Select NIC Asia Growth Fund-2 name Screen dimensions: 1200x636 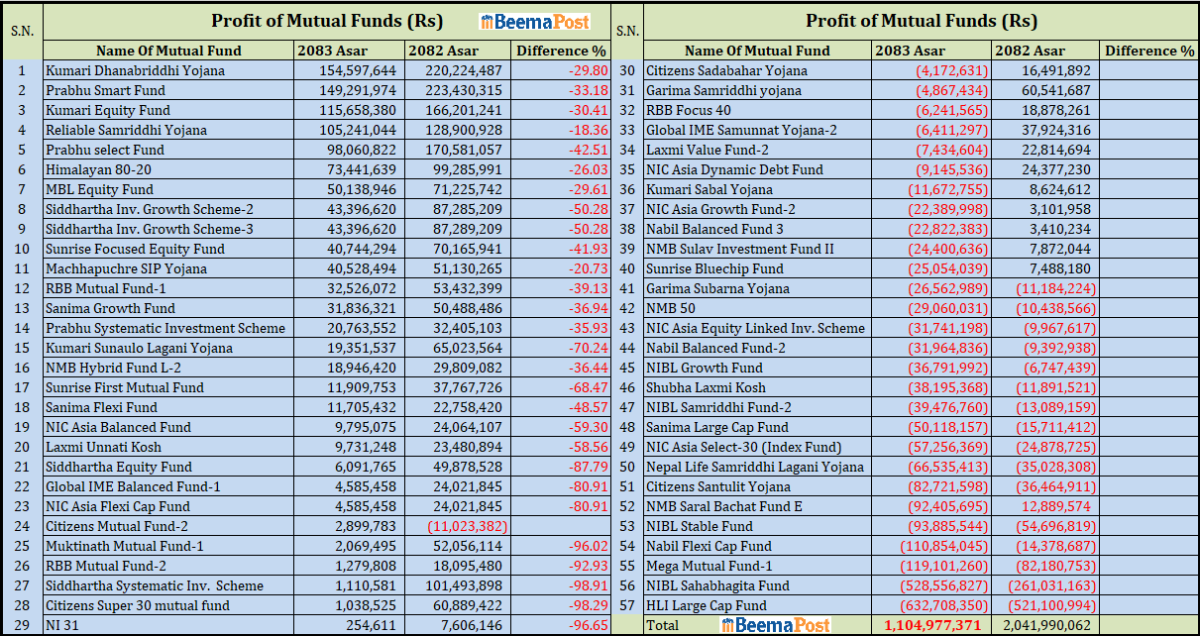[x=721, y=210]
